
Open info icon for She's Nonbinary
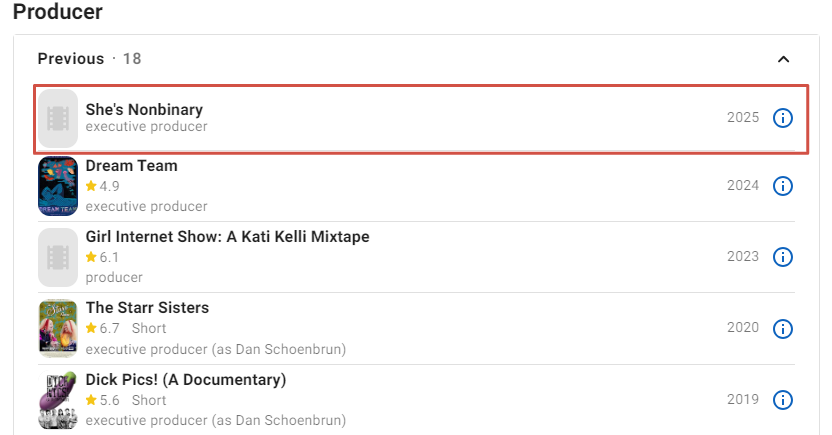coord(783,118)
